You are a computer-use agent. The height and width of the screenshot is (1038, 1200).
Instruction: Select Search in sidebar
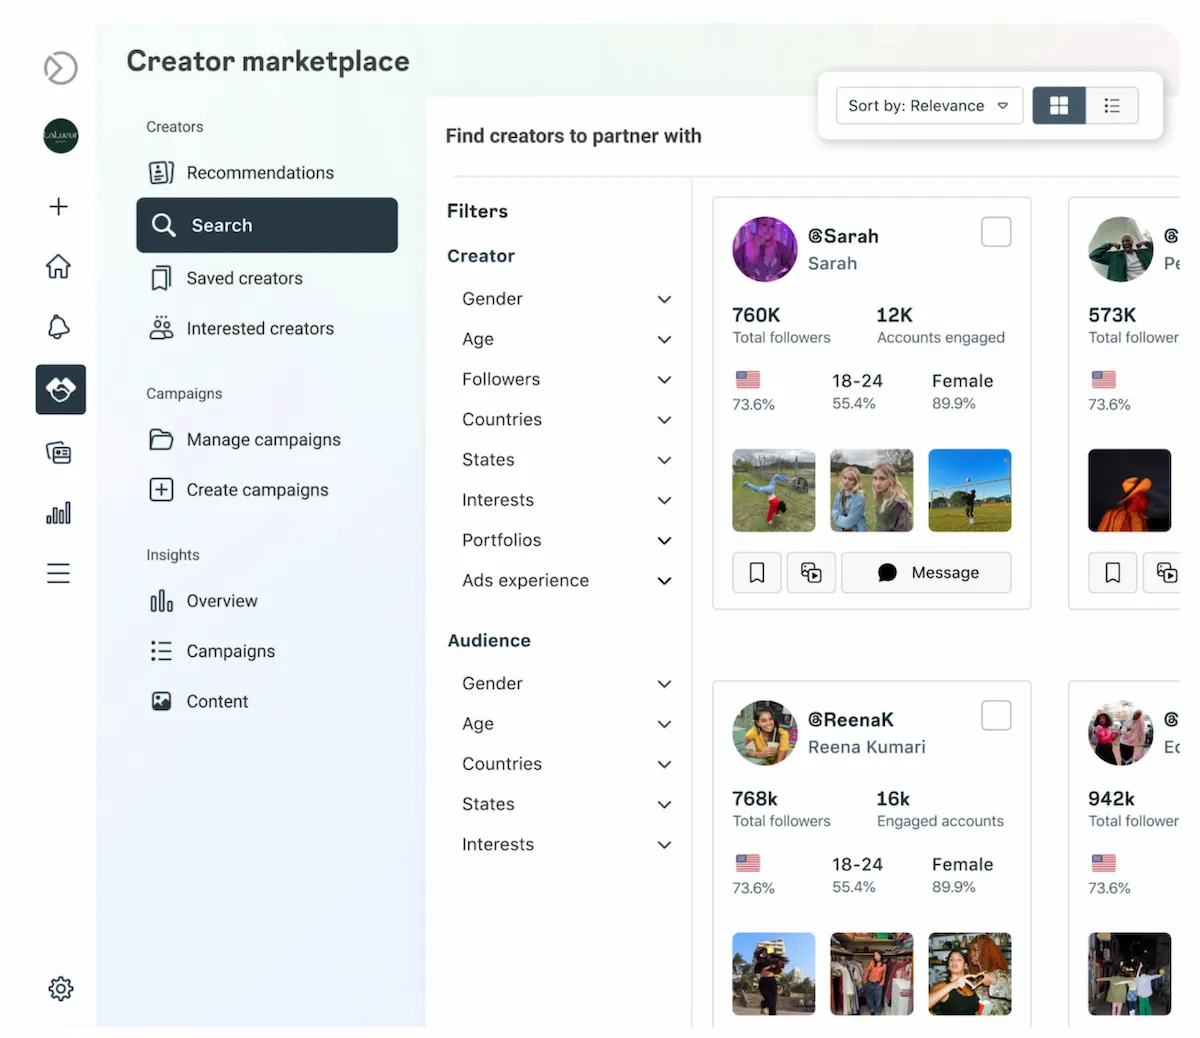coord(267,225)
